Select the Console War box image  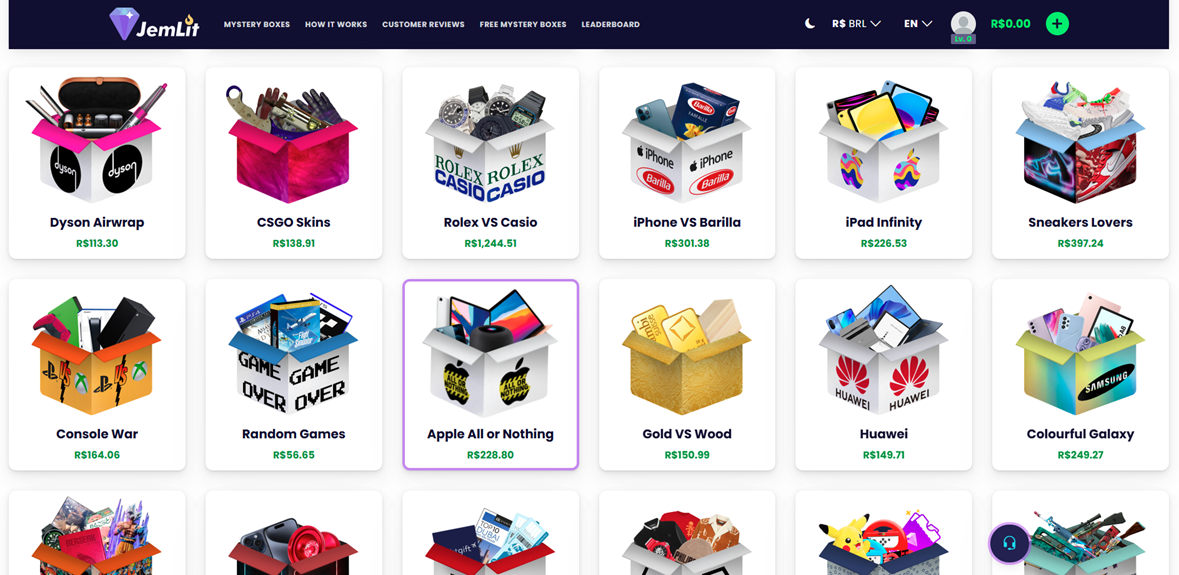97,354
